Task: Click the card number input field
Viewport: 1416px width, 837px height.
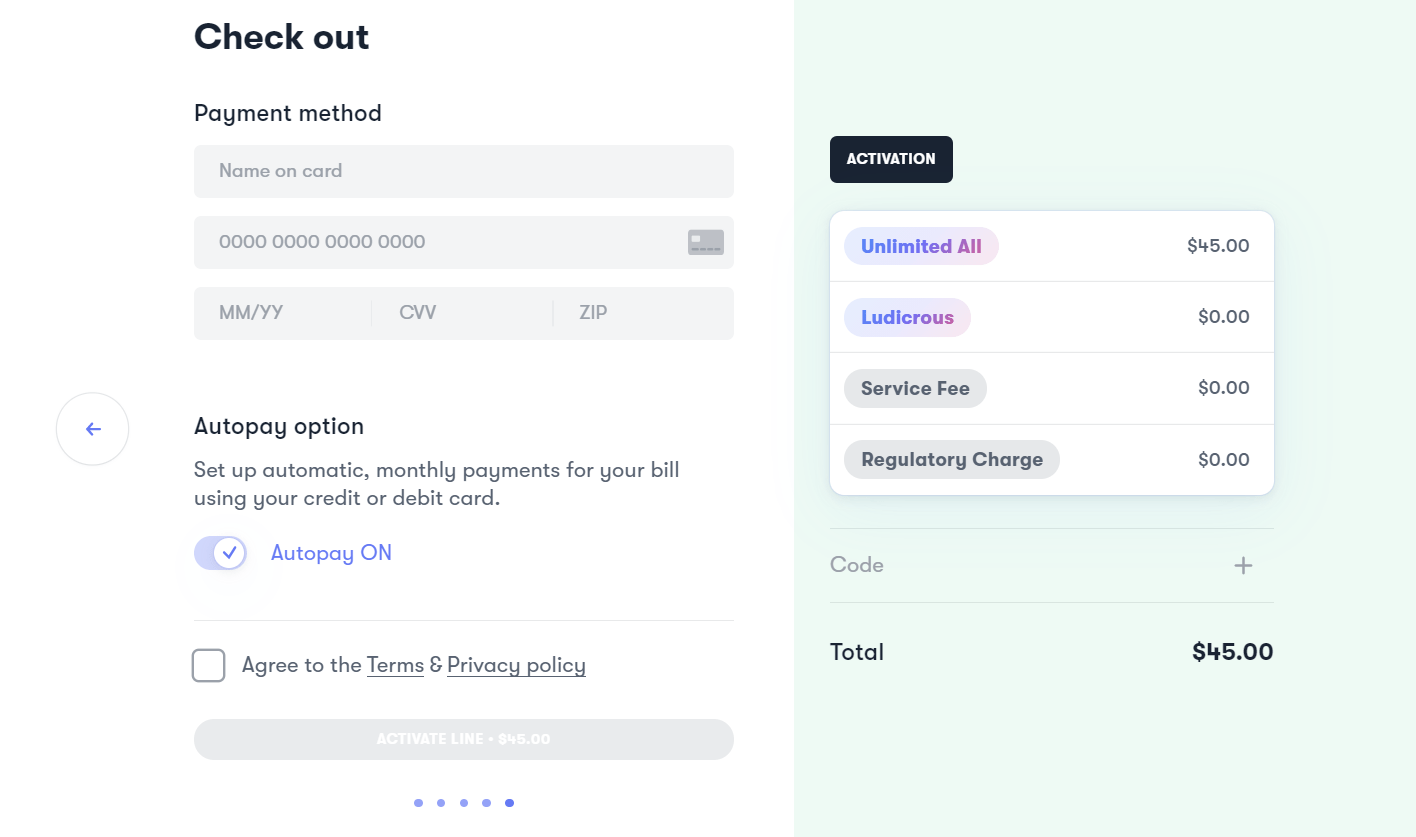Action: pyautogui.click(x=440, y=242)
